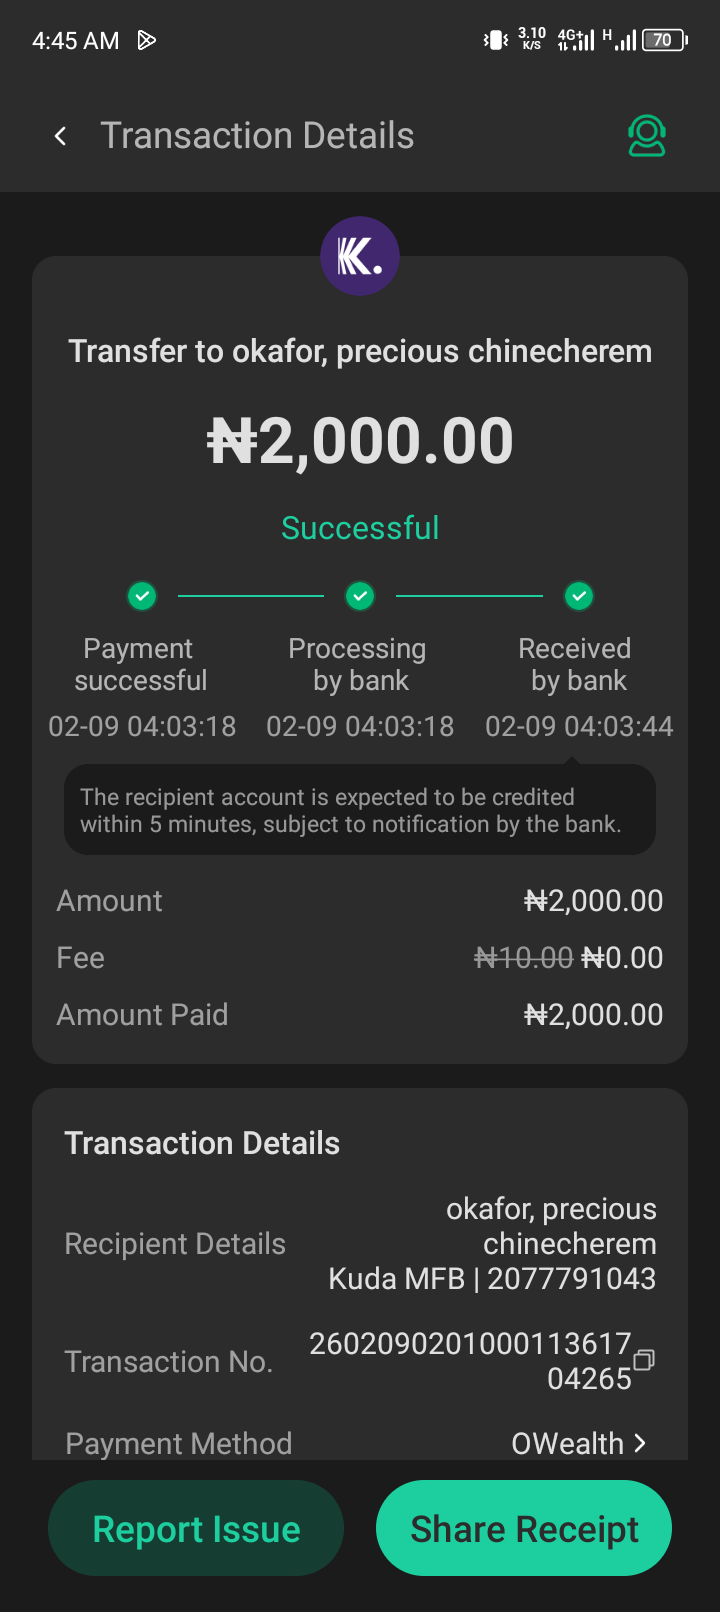Tap the Processing by bank checkmark
The height and width of the screenshot is (1612, 720).
point(360,596)
